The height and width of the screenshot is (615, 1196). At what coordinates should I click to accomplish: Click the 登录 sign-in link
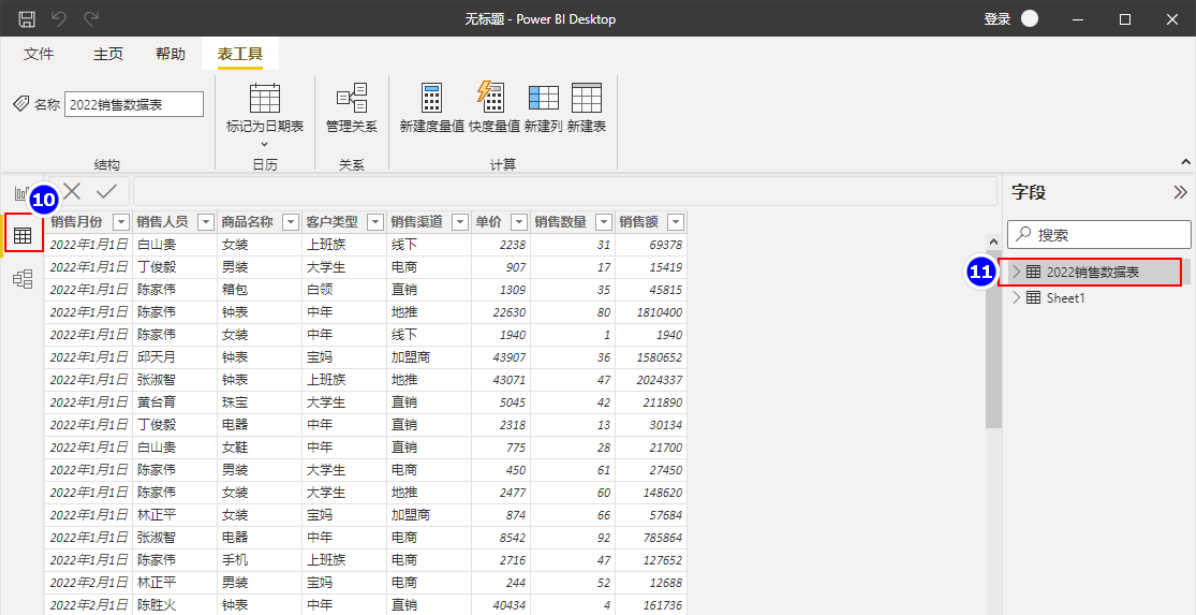click(x=997, y=20)
